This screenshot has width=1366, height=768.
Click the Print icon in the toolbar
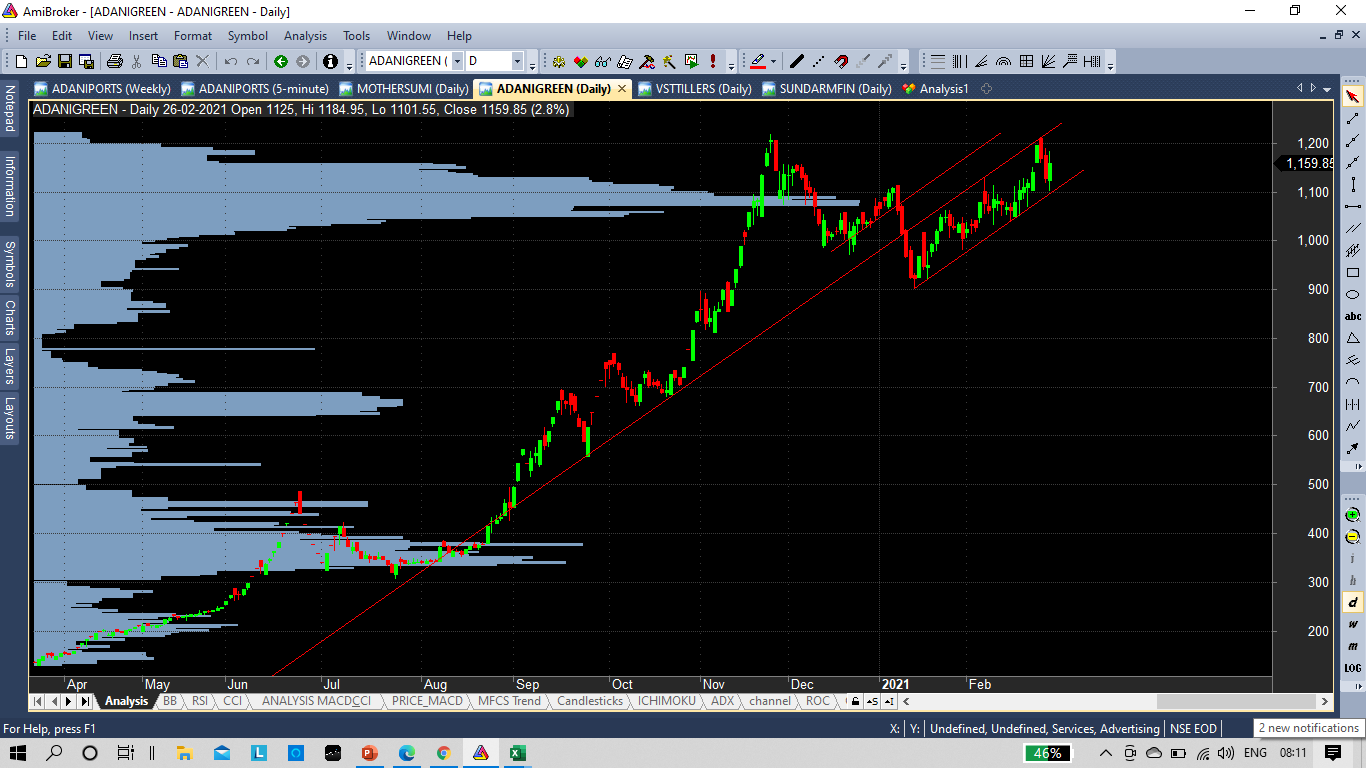point(114,61)
